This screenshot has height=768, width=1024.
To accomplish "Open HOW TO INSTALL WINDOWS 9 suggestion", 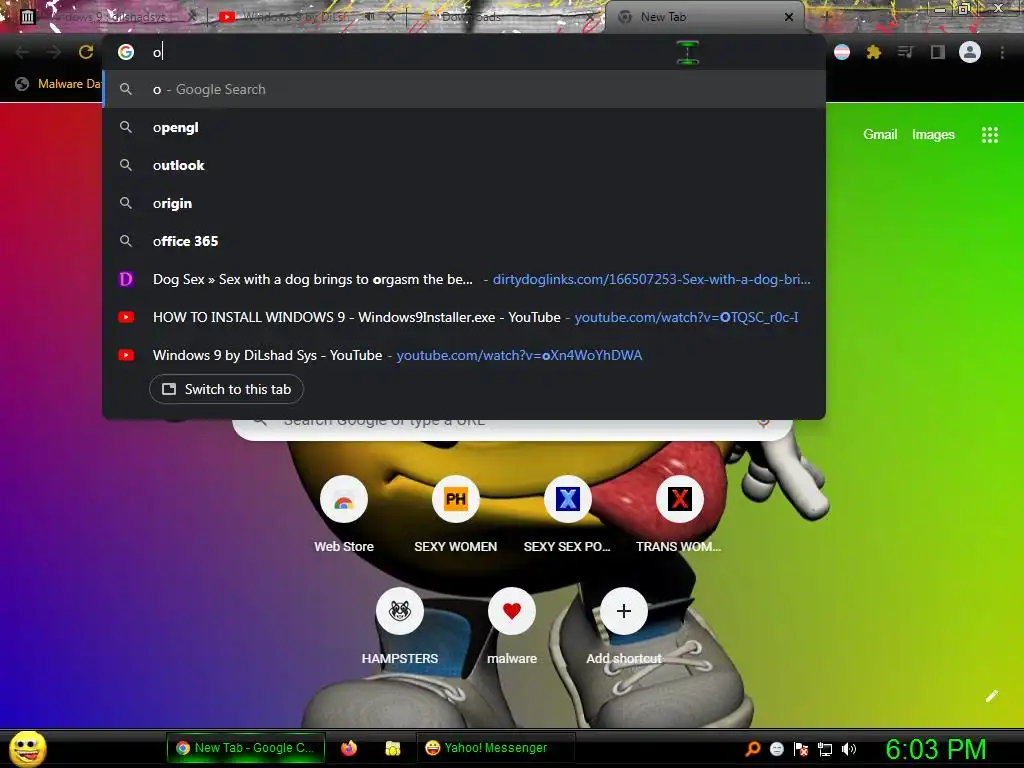I will (x=464, y=317).
